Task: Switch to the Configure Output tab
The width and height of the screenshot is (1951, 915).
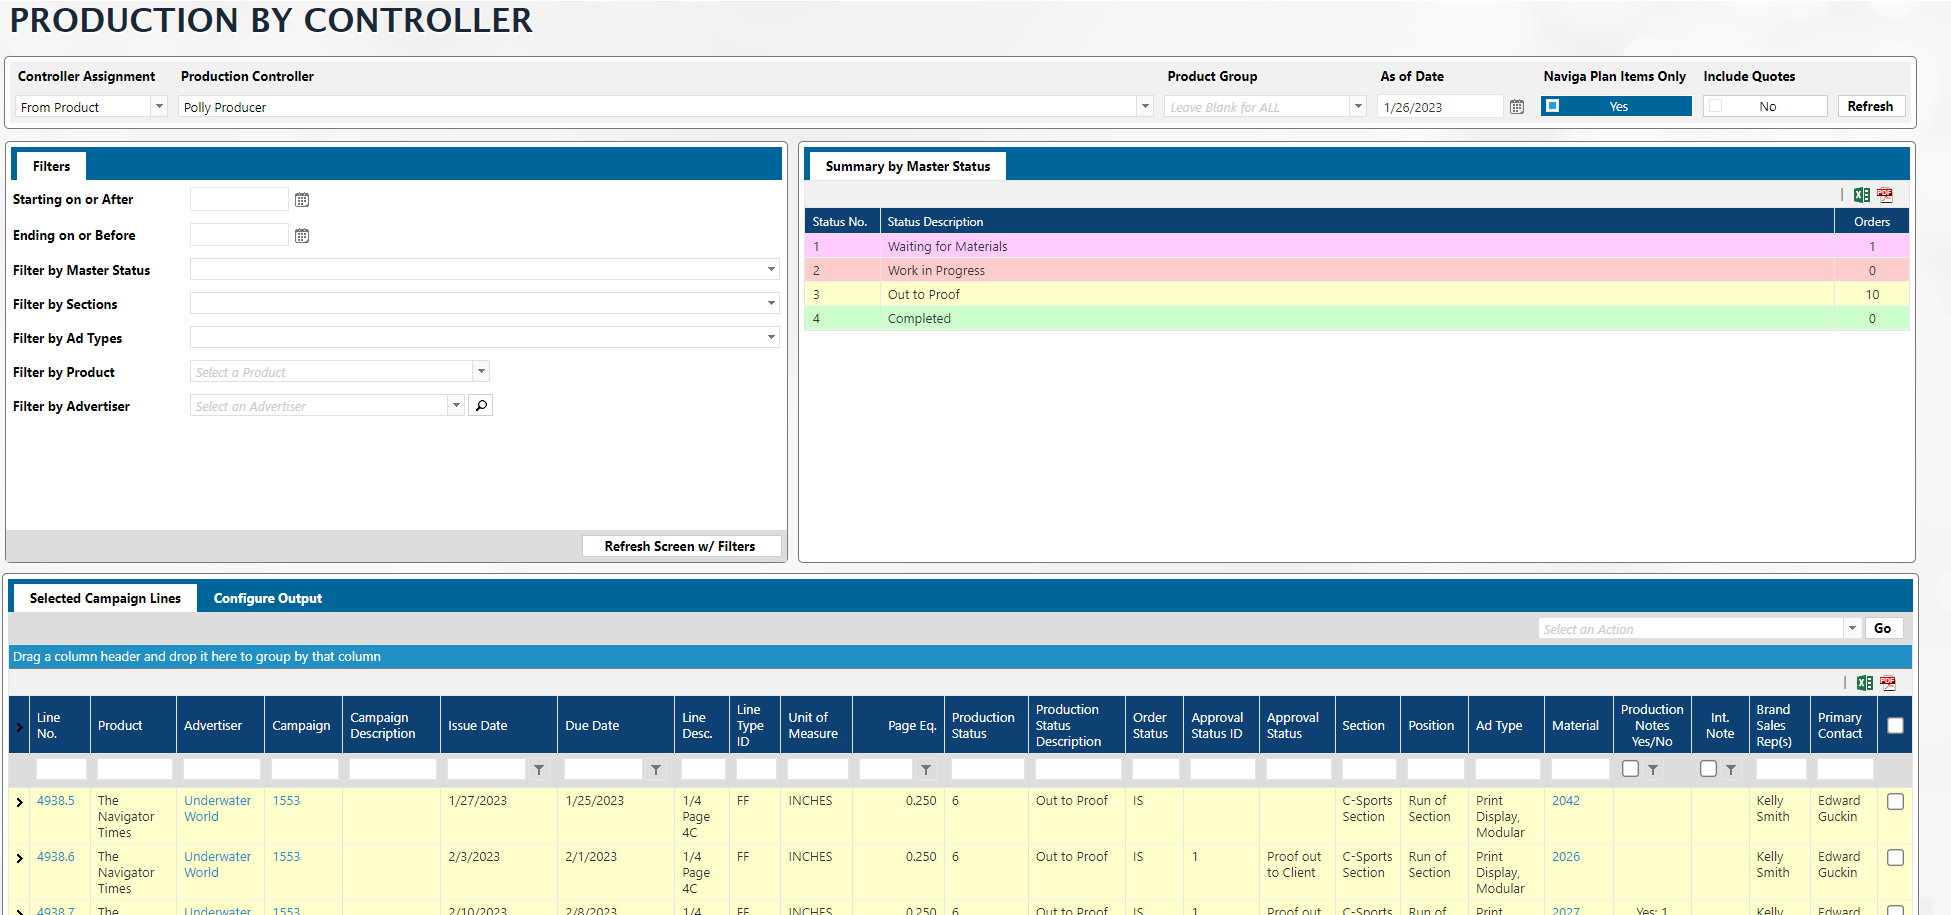Action: click(267, 598)
